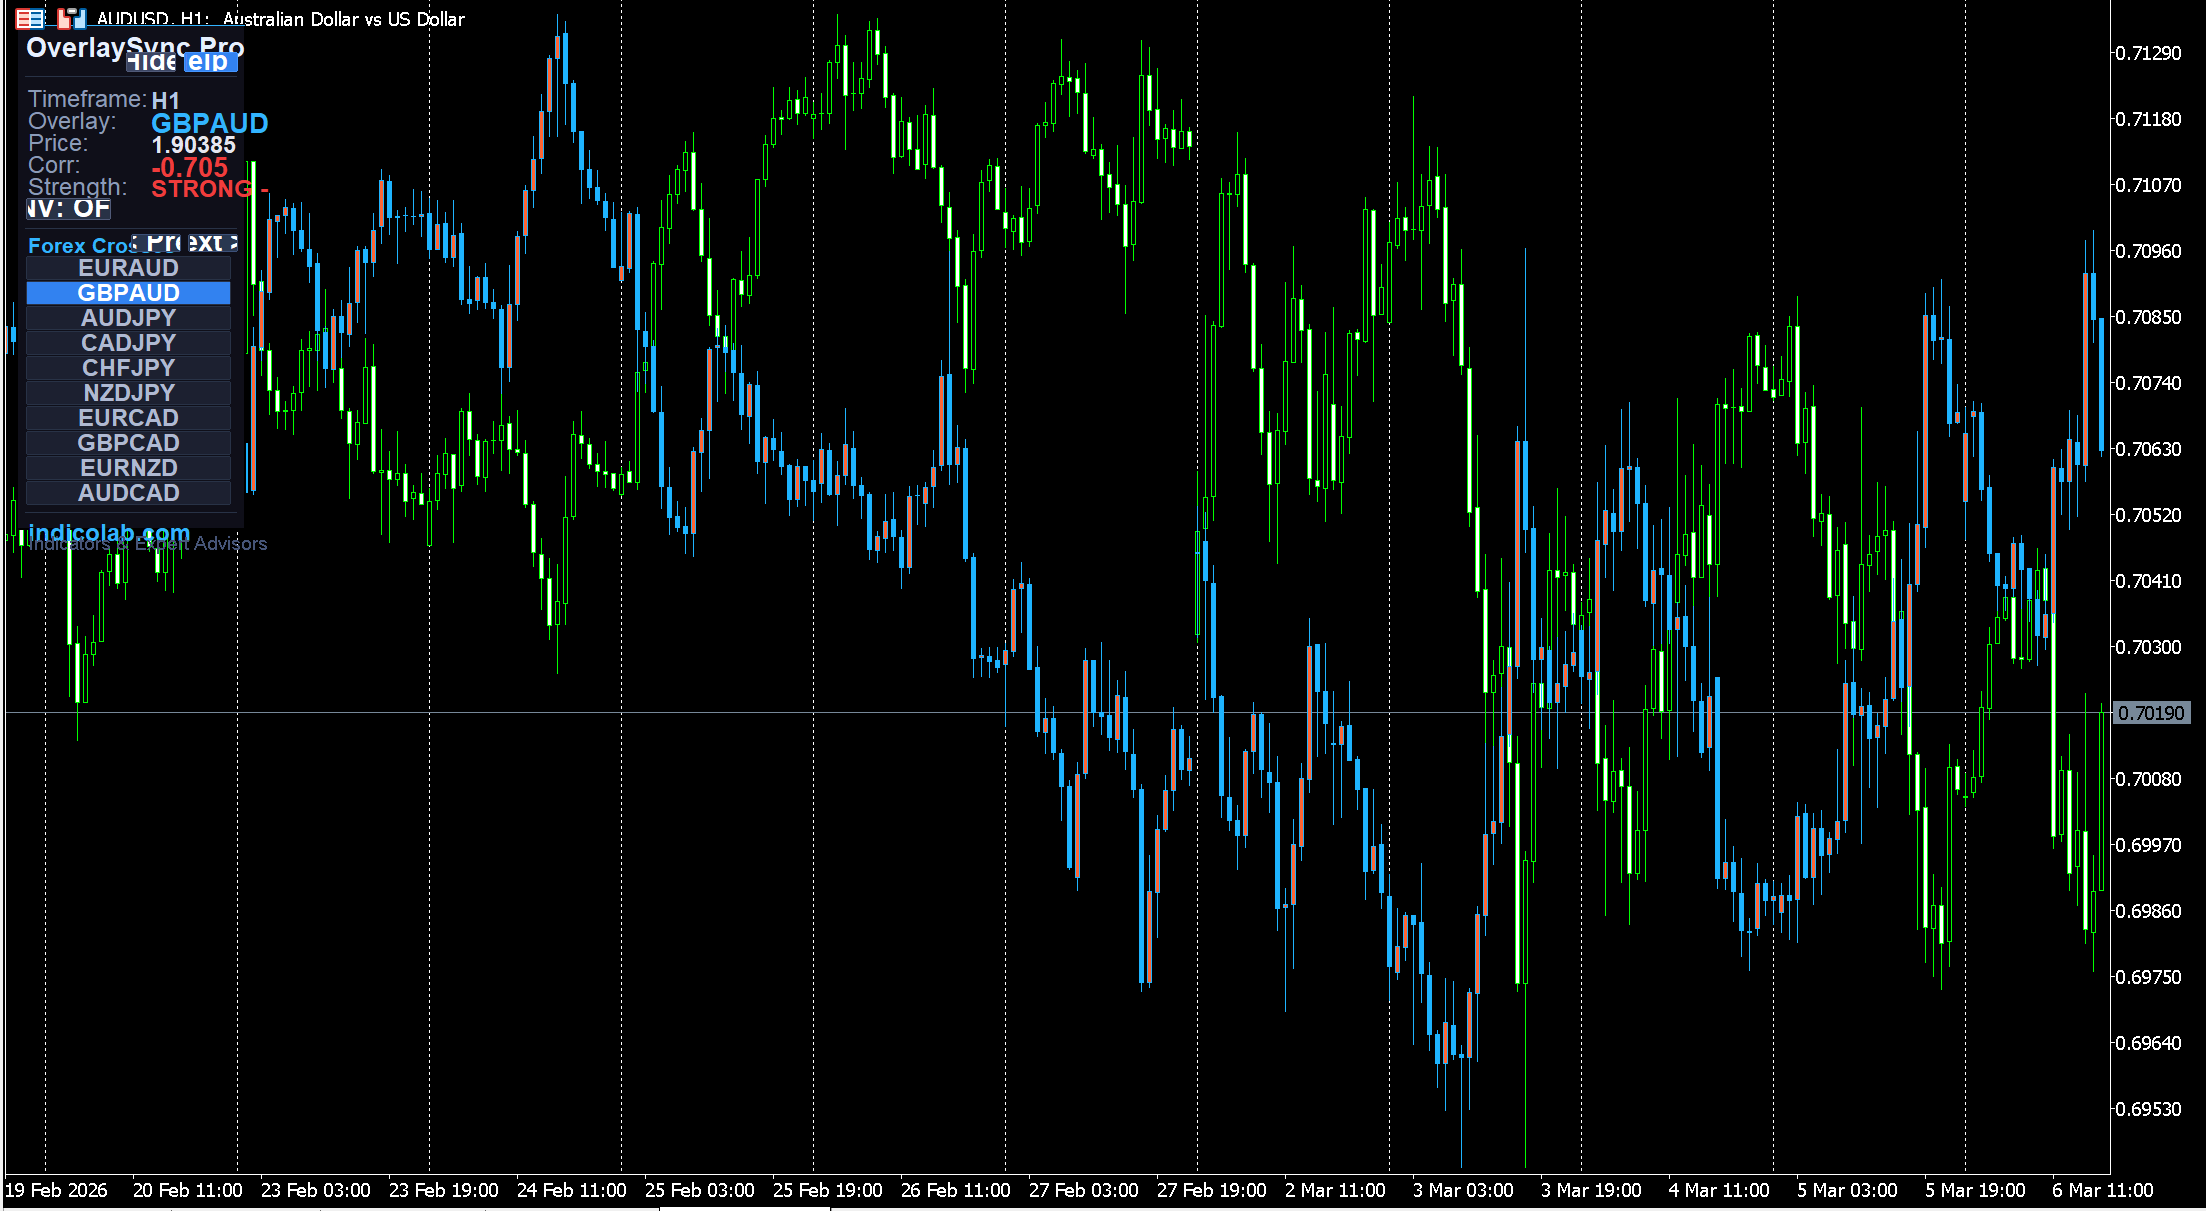This screenshot has width=2206, height=1211.
Task: Click the chart trade levels icon
Action: [x=71, y=18]
